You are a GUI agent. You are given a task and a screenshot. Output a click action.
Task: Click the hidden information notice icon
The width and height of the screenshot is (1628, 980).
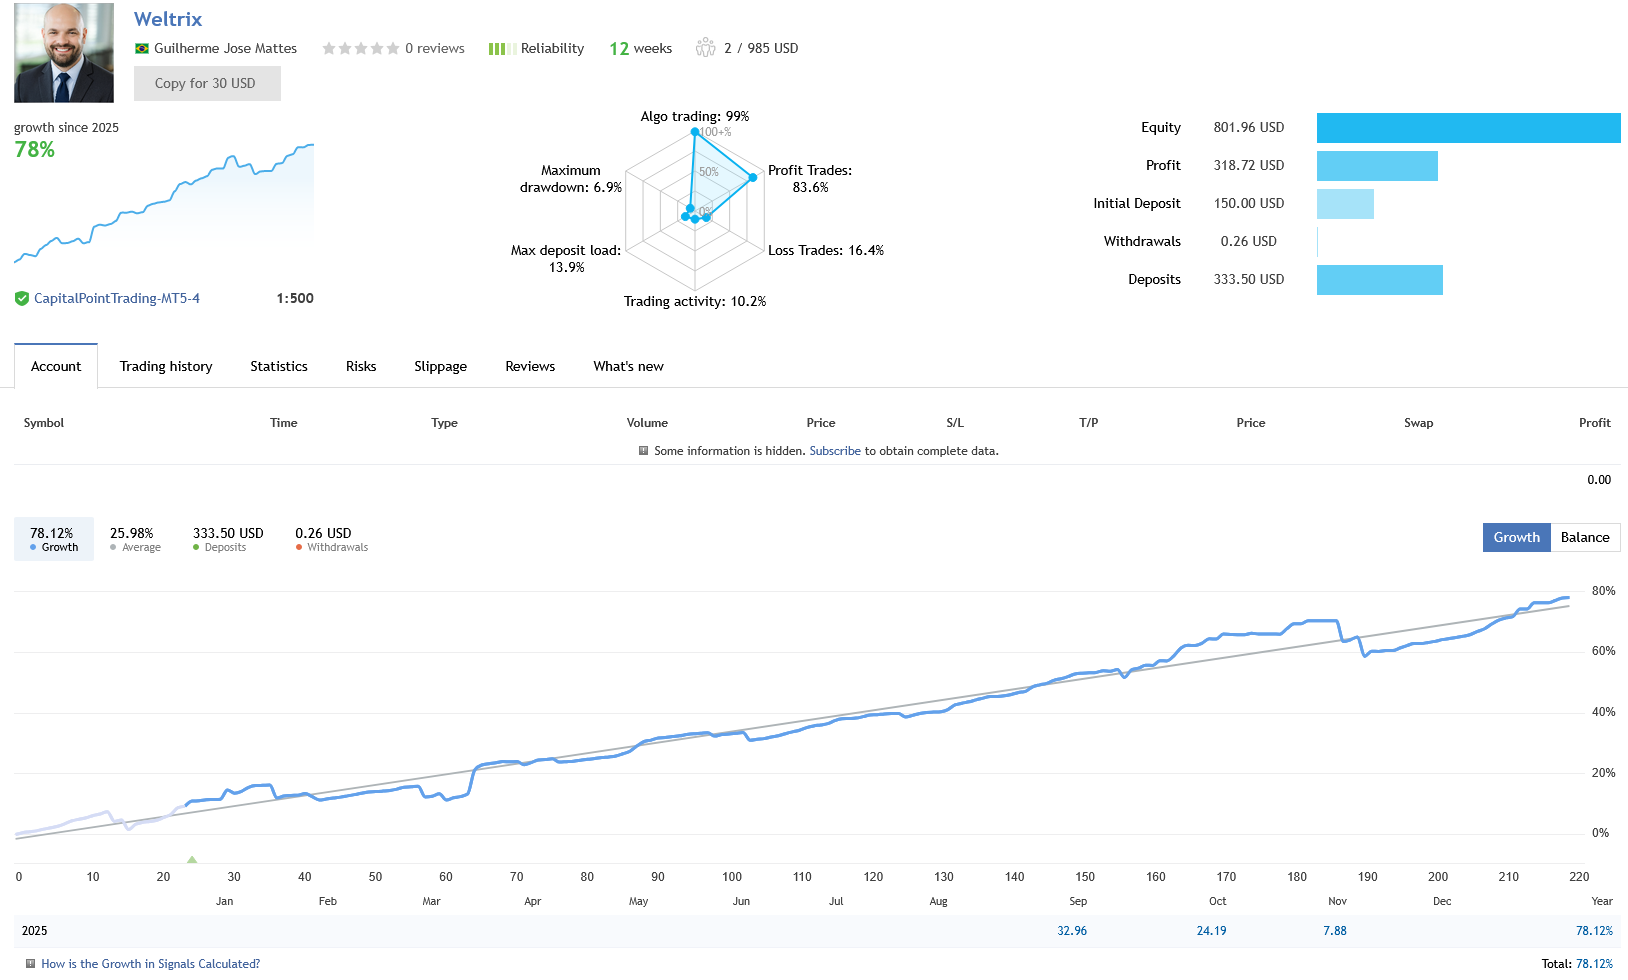(643, 451)
